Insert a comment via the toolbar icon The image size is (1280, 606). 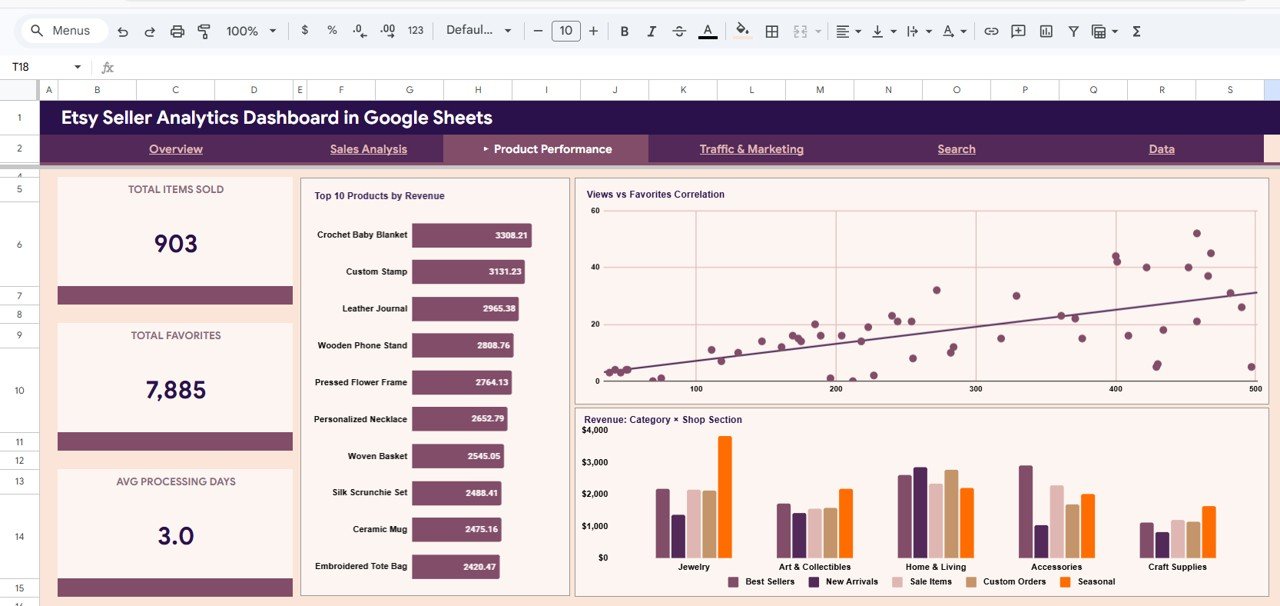point(1018,31)
